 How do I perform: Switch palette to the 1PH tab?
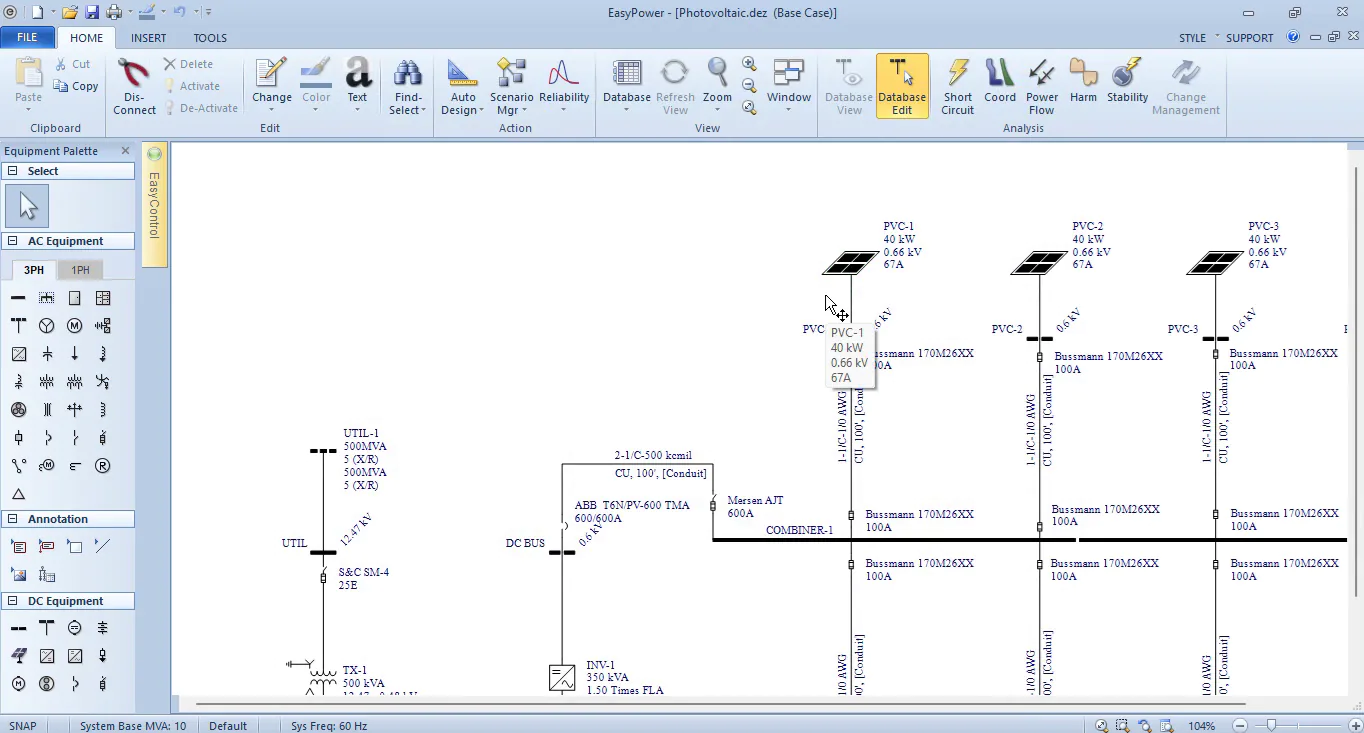tap(80, 270)
